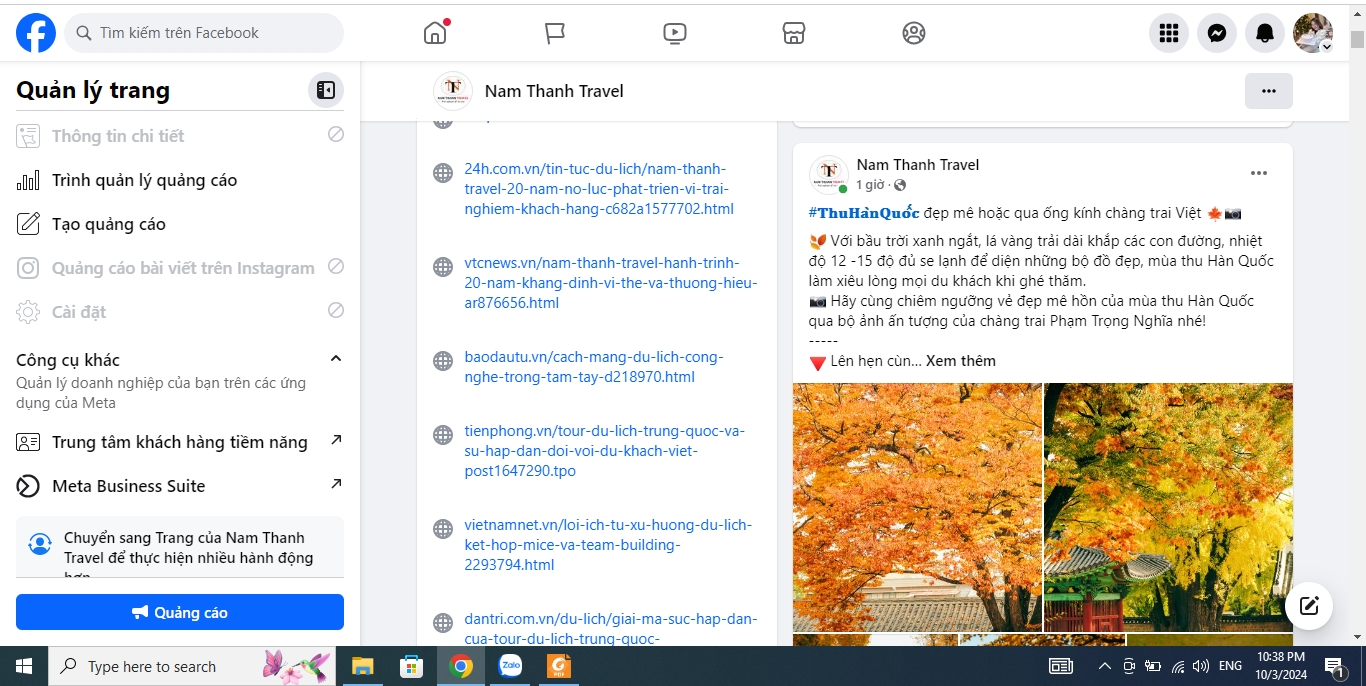Click the post author avatar
The width and height of the screenshot is (1366, 686).
pos(829,175)
